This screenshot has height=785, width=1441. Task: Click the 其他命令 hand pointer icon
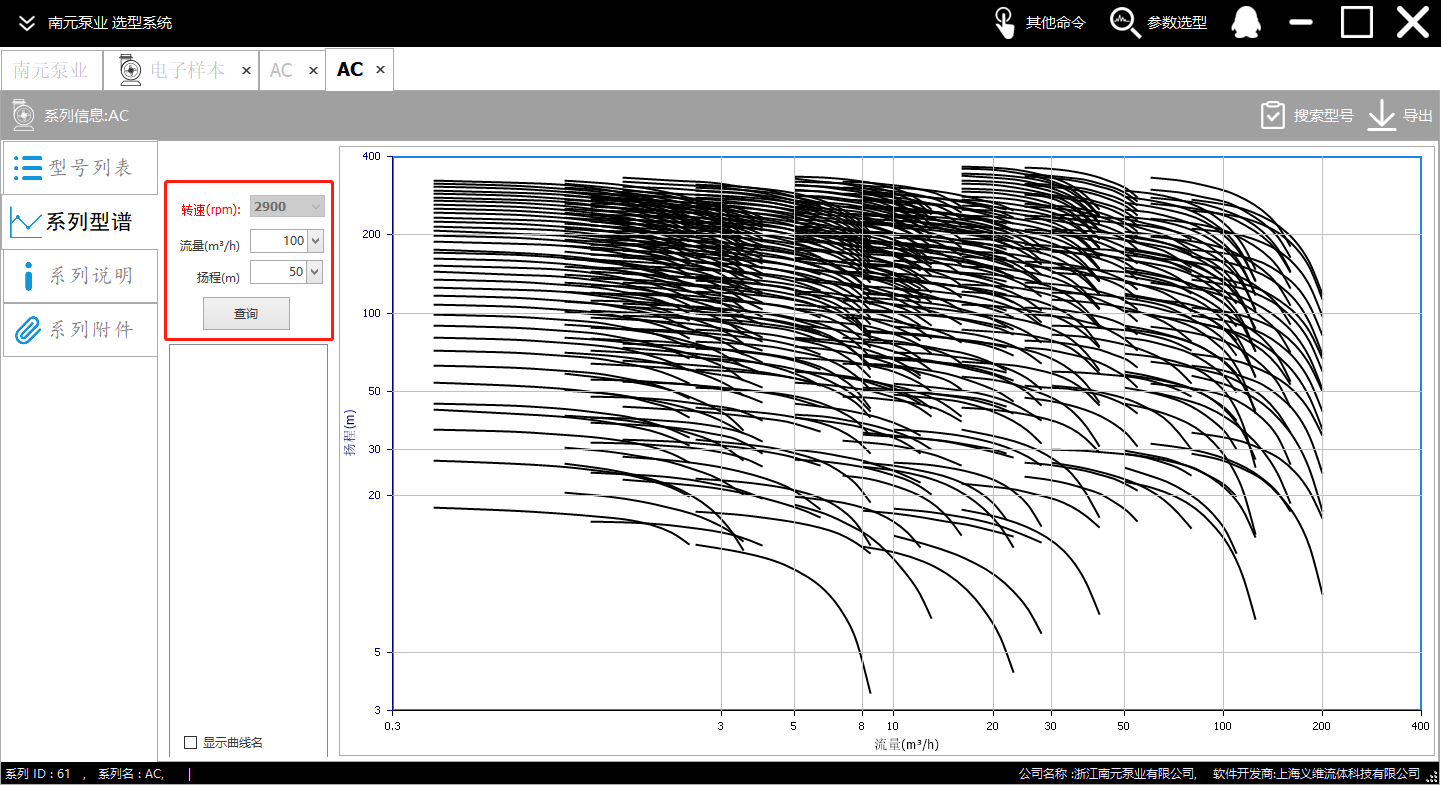1004,22
